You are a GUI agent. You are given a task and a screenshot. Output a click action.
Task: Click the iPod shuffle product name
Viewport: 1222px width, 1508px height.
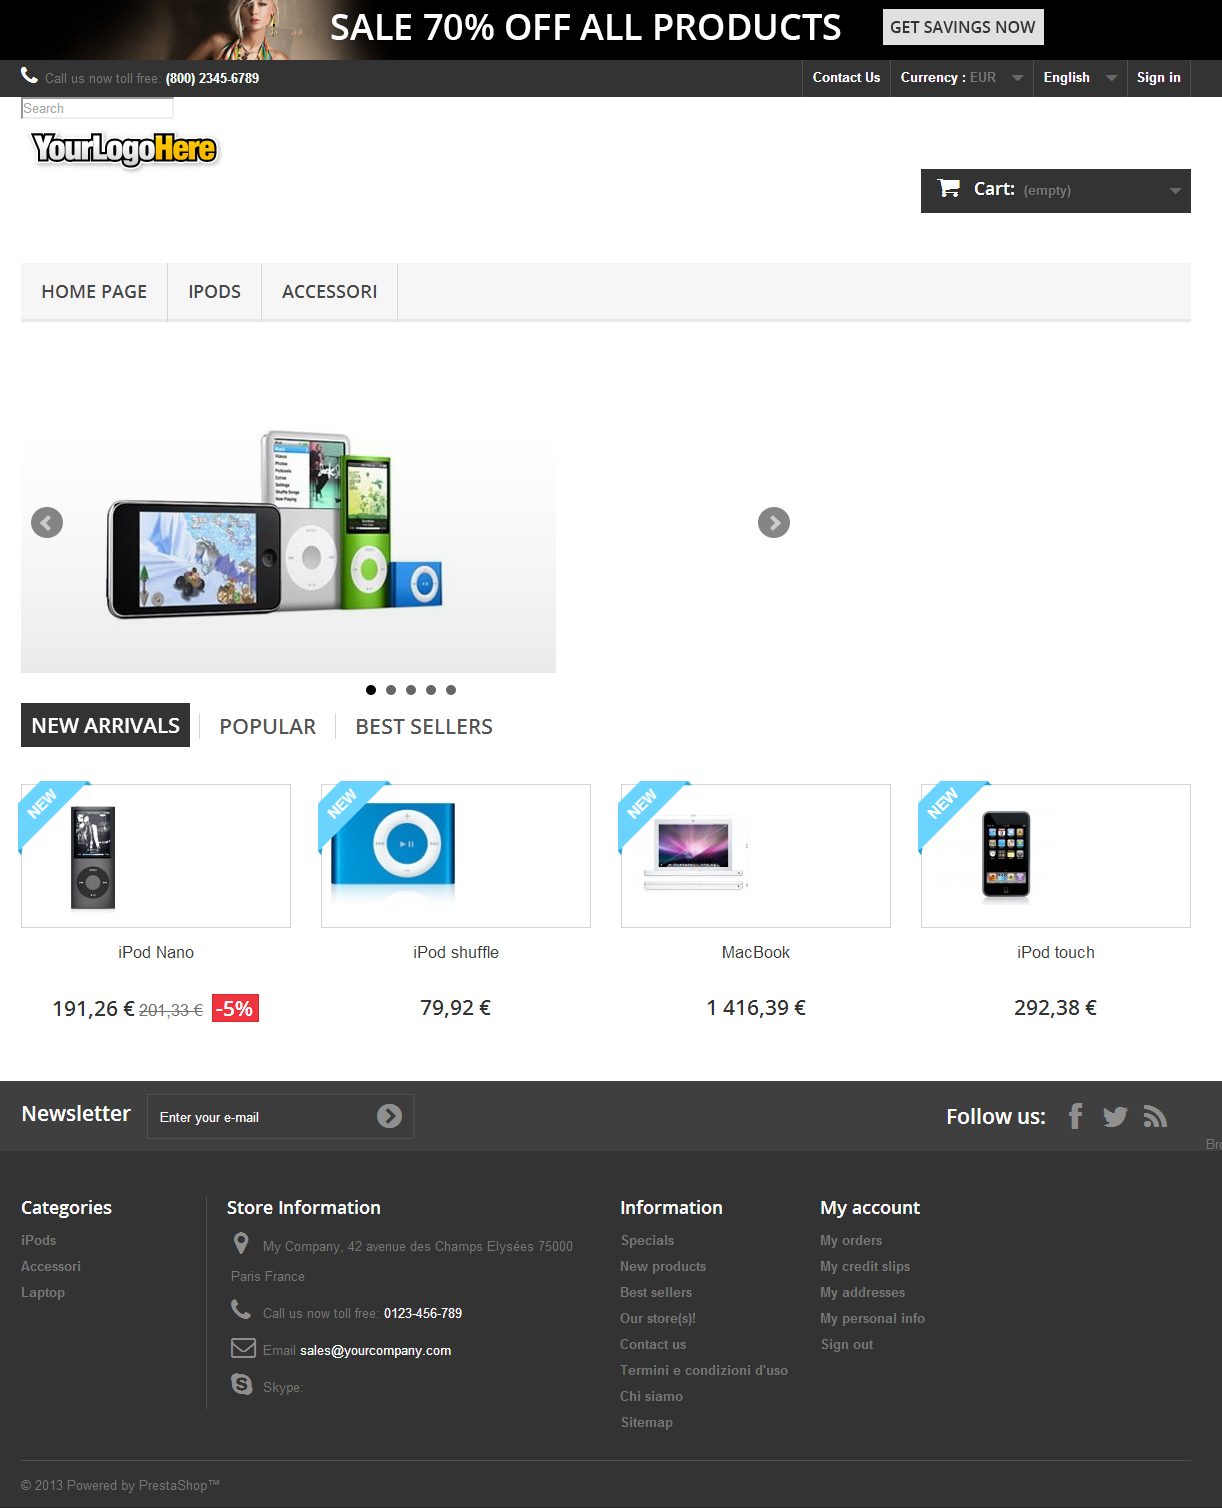click(456, 953)
